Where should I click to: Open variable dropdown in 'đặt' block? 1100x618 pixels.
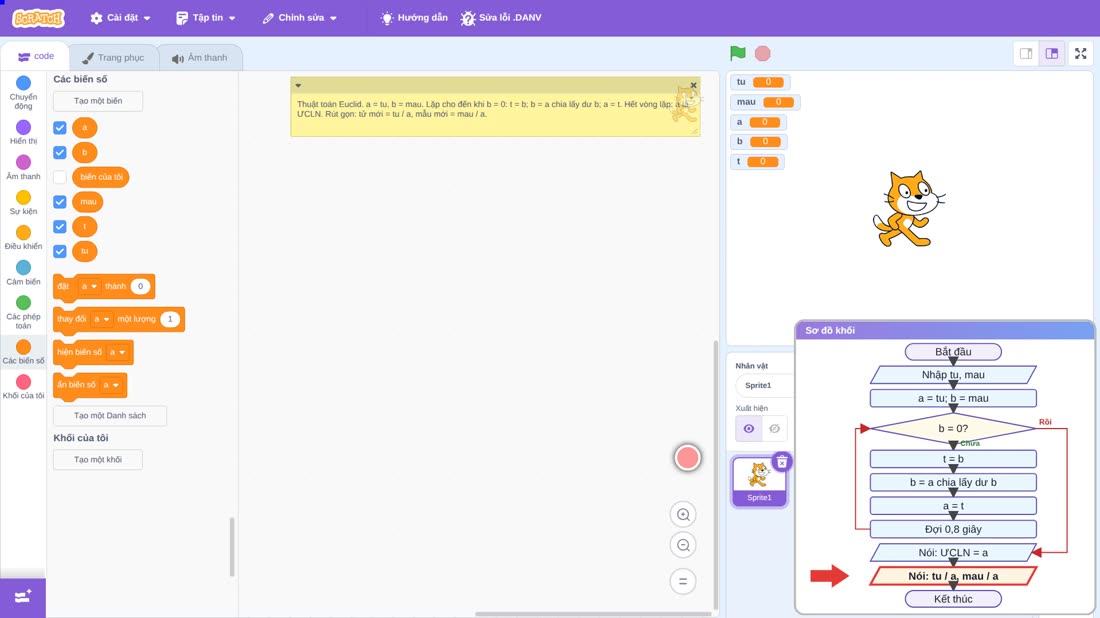tap(89, 286)
